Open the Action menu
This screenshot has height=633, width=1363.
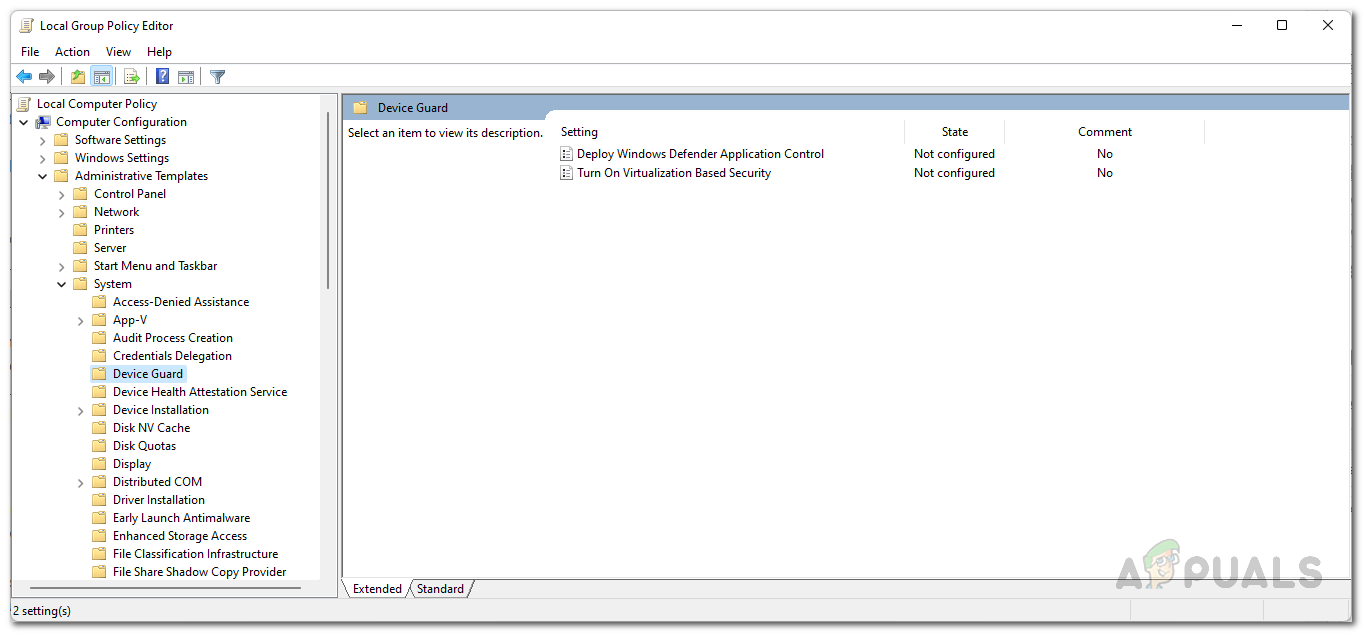coord(72,51)
